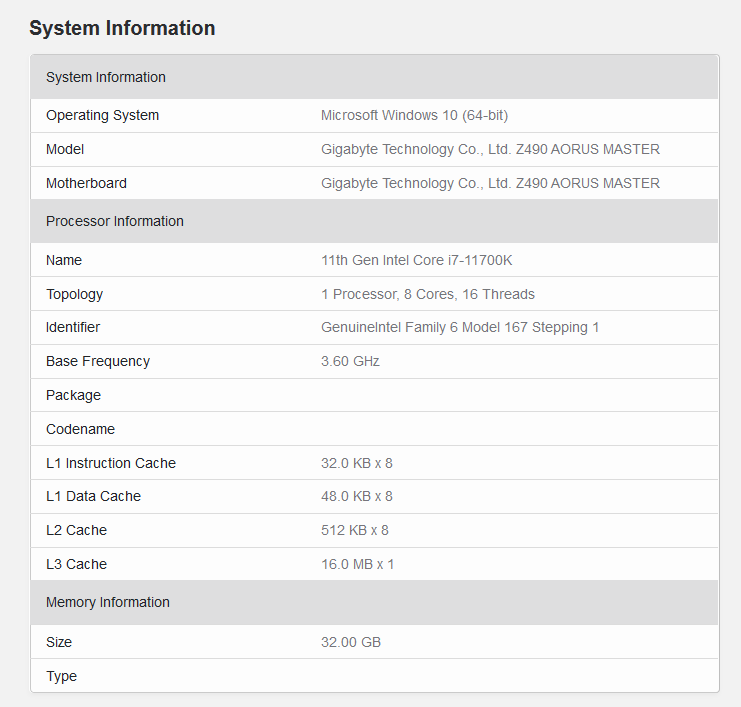Click the Processor Information section header
The image size is (741, 707).
pyautogui.click(x=115, y=221)
